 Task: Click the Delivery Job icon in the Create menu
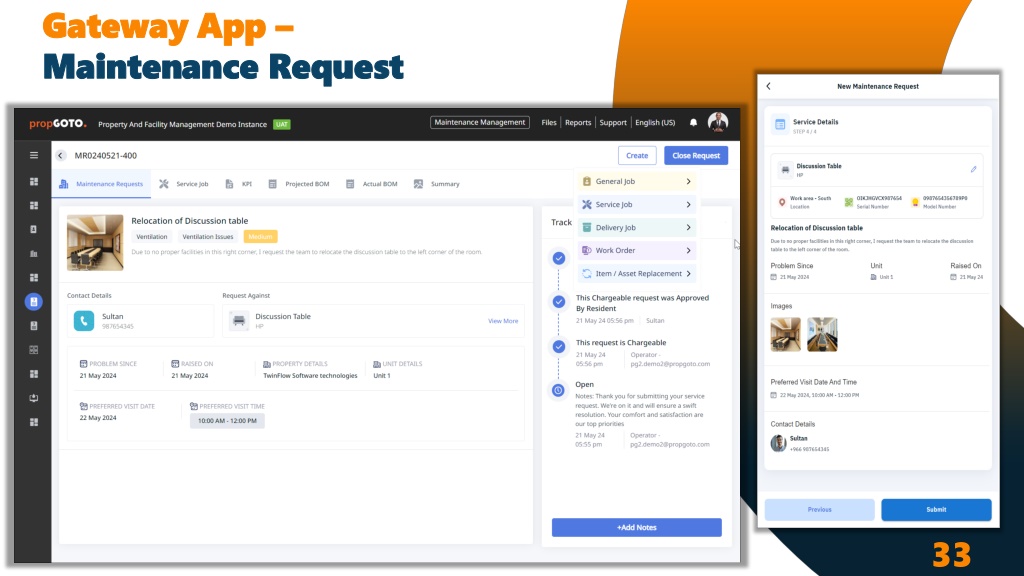[586, 227]
